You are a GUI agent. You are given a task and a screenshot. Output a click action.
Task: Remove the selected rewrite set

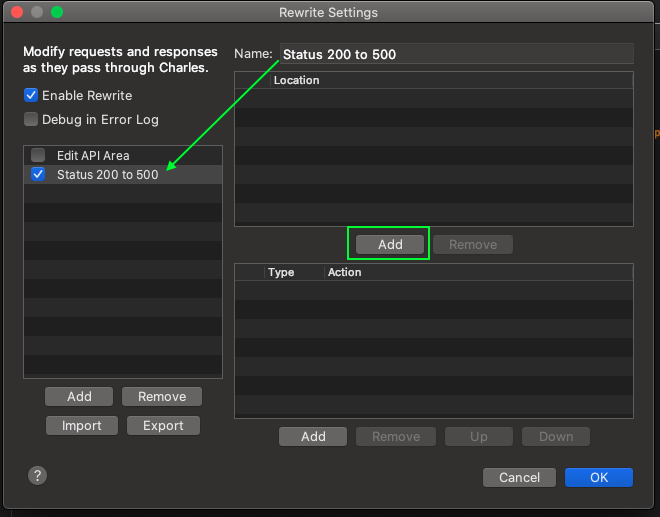pos(162,397)
